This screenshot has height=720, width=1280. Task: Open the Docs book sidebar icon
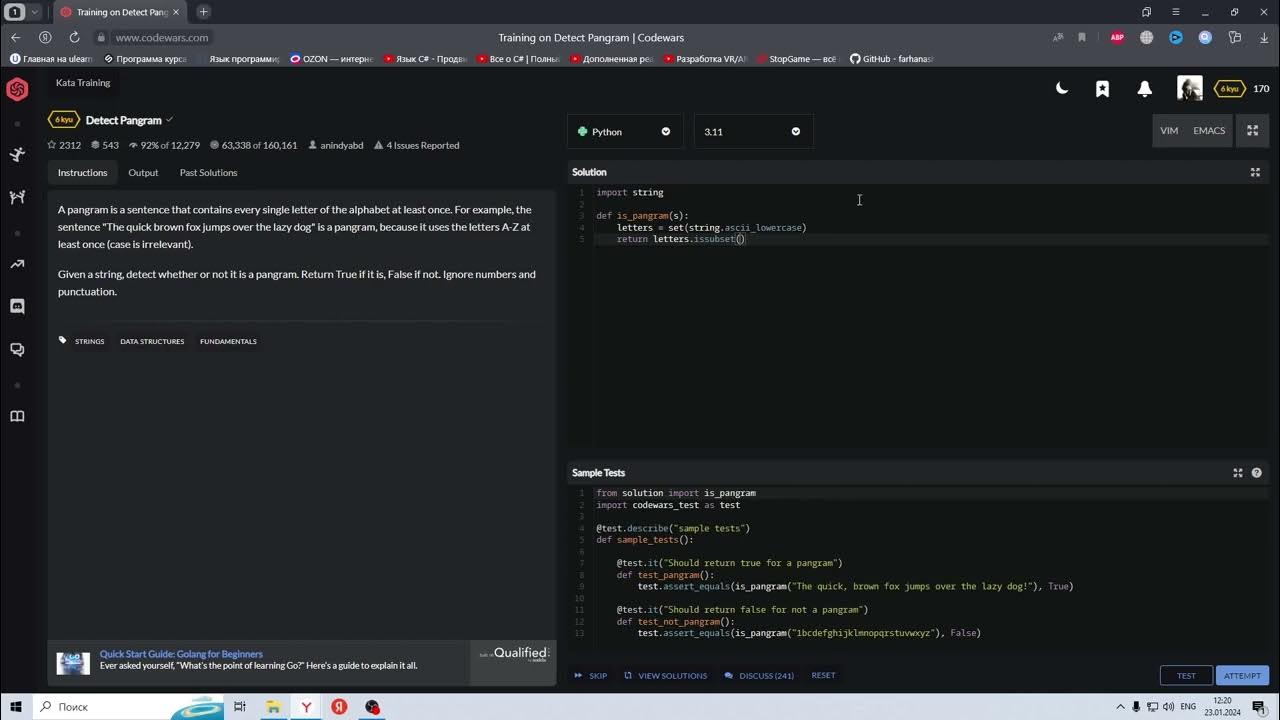[17, 416]
